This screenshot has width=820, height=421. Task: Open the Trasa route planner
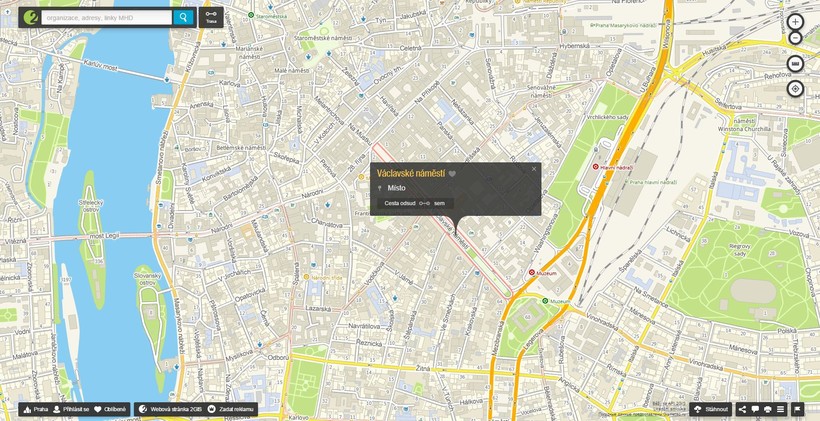pos(211,17)
